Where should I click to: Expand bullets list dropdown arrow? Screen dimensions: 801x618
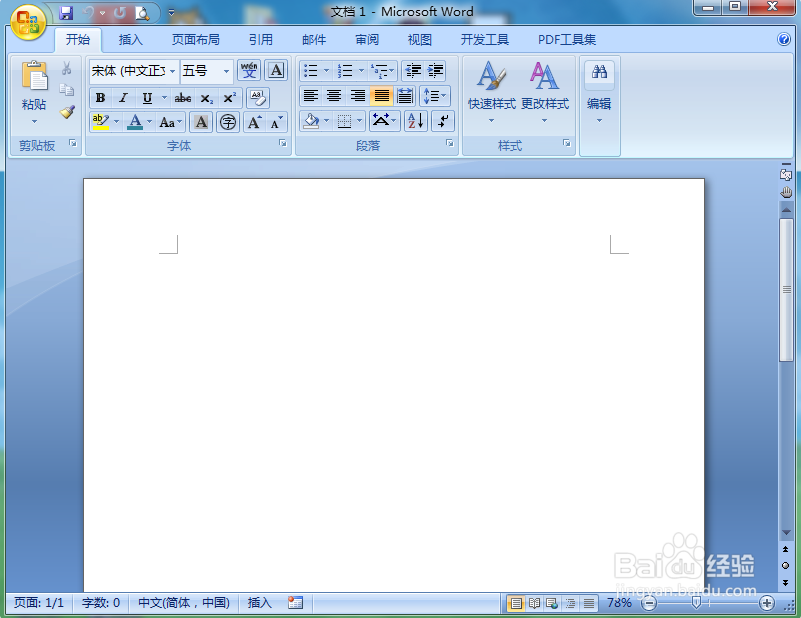(x=326, y=70)
